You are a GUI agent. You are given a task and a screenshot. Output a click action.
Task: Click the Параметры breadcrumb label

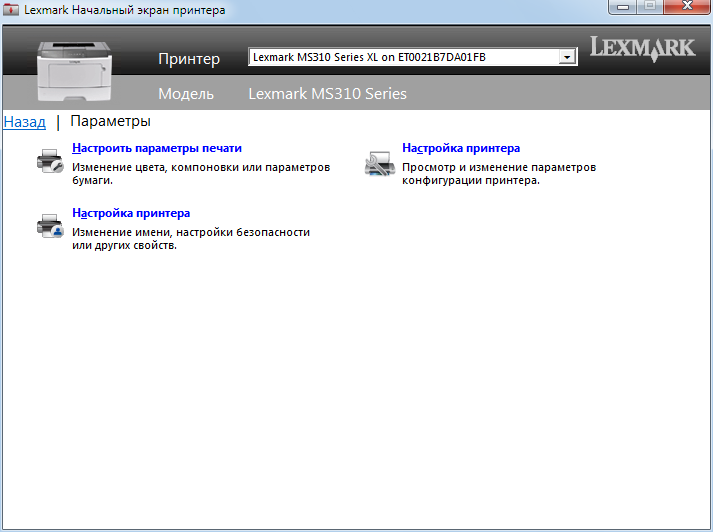(110, 121)
